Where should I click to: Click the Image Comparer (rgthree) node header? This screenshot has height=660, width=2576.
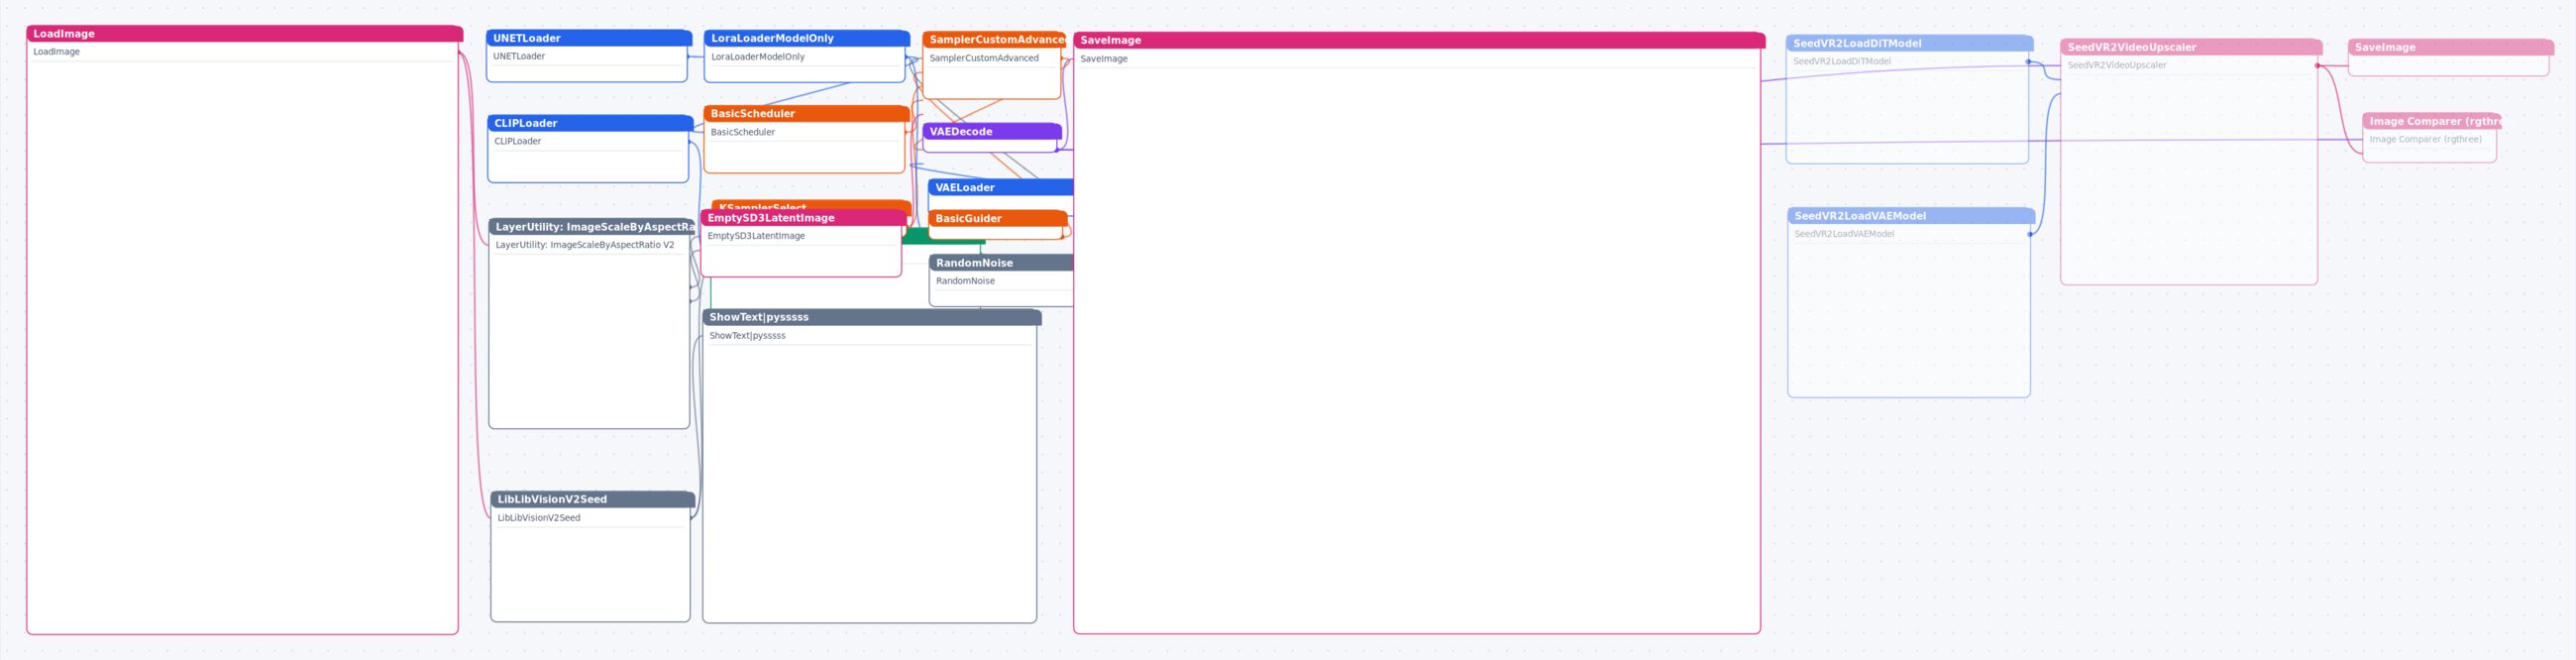[2432, 122]
